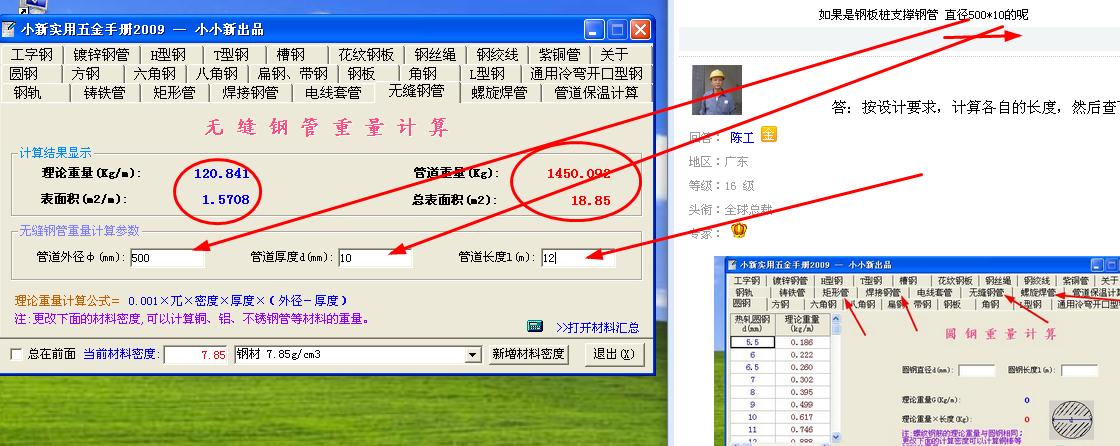Go to the 紫铜管 tab in the large window
This screenshot has width=1120, height=446.
pyautogui.click(x=559, y=55)
